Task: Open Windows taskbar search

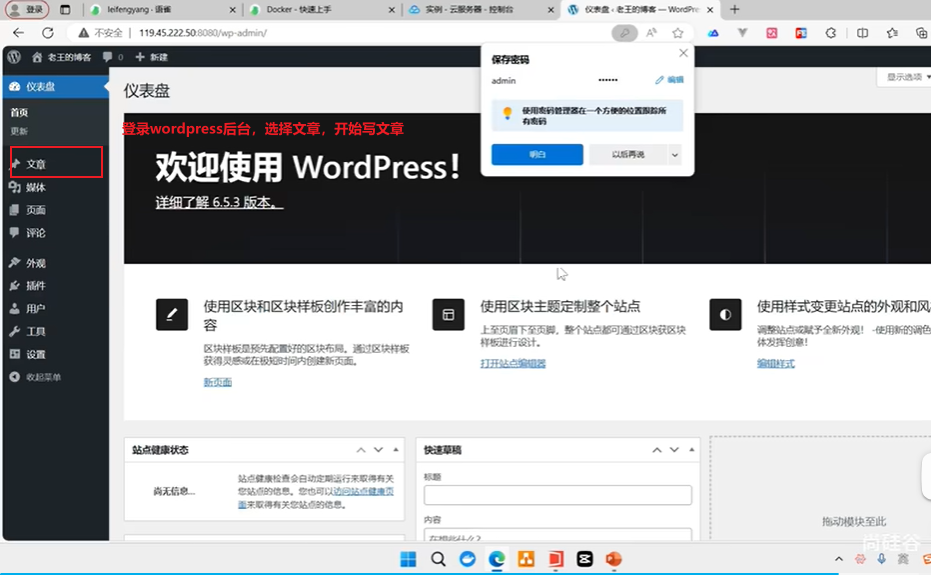Action: (x=438, y=559)
